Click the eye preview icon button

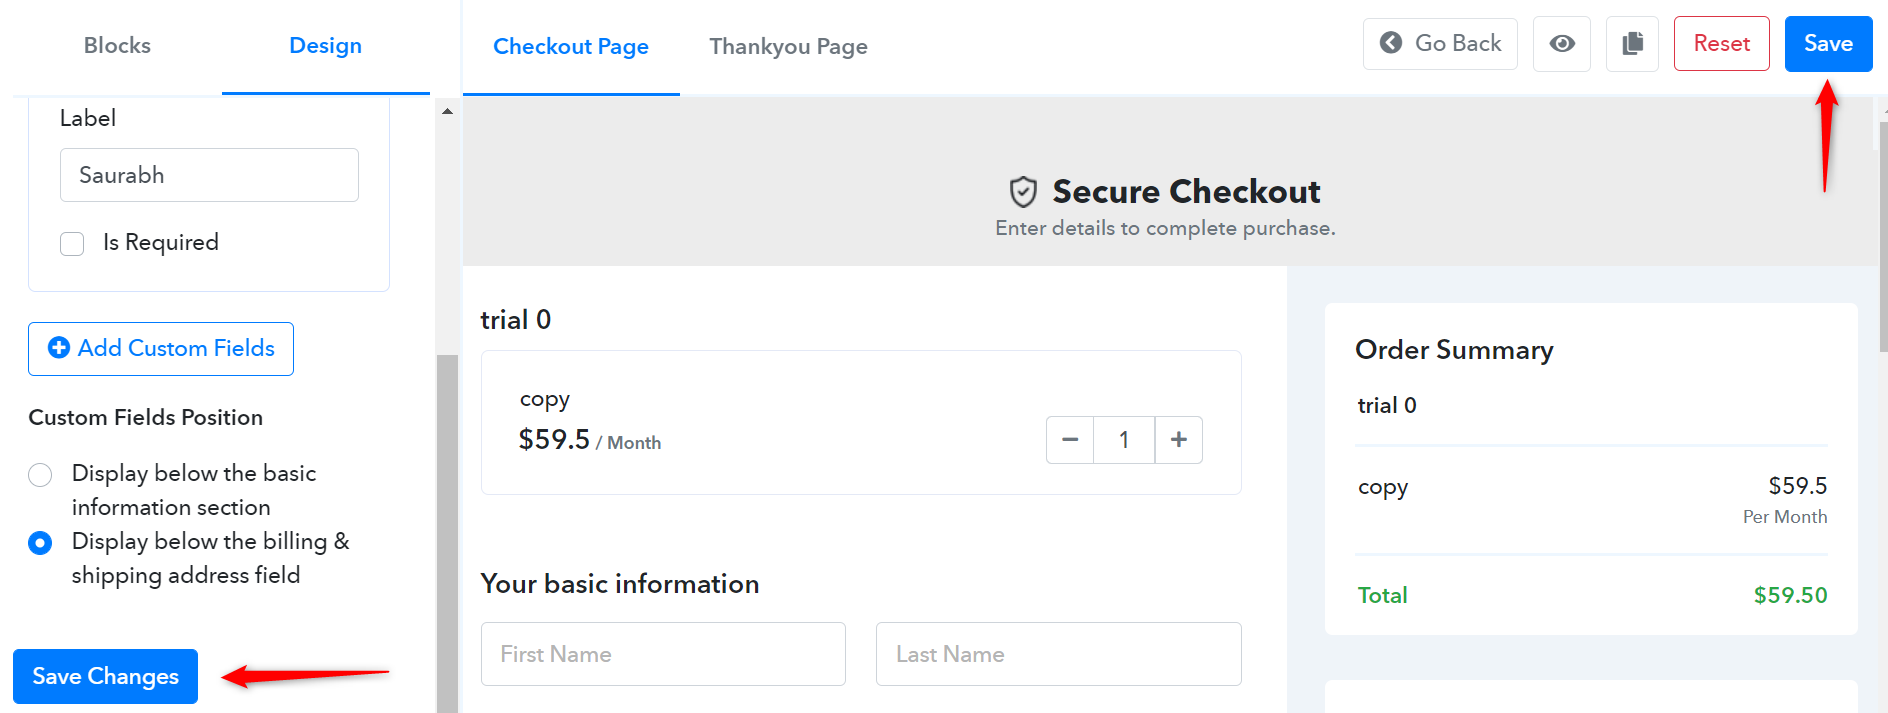click(1562, 44)
